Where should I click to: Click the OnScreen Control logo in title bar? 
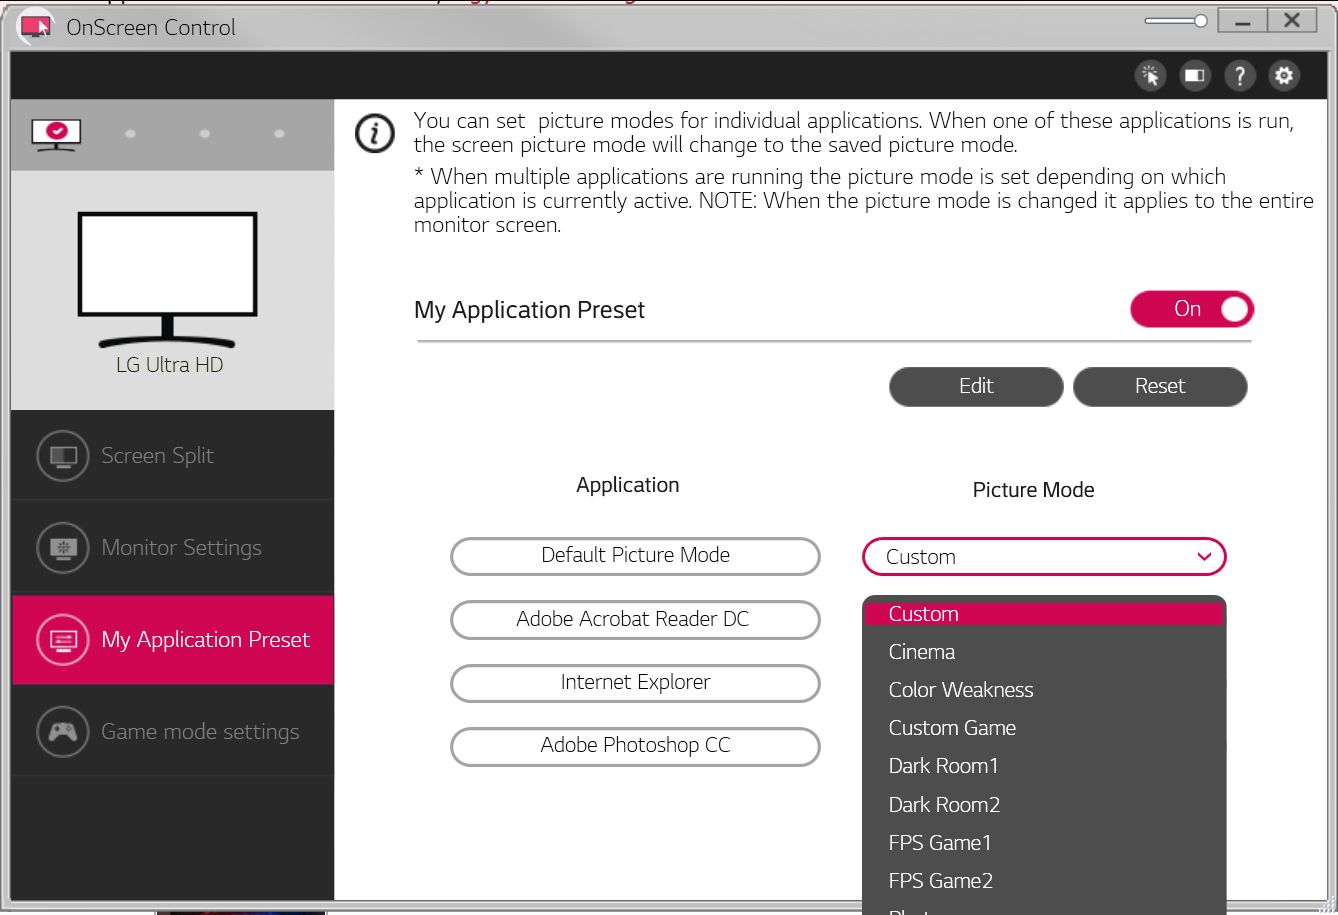tap(36, 26)
